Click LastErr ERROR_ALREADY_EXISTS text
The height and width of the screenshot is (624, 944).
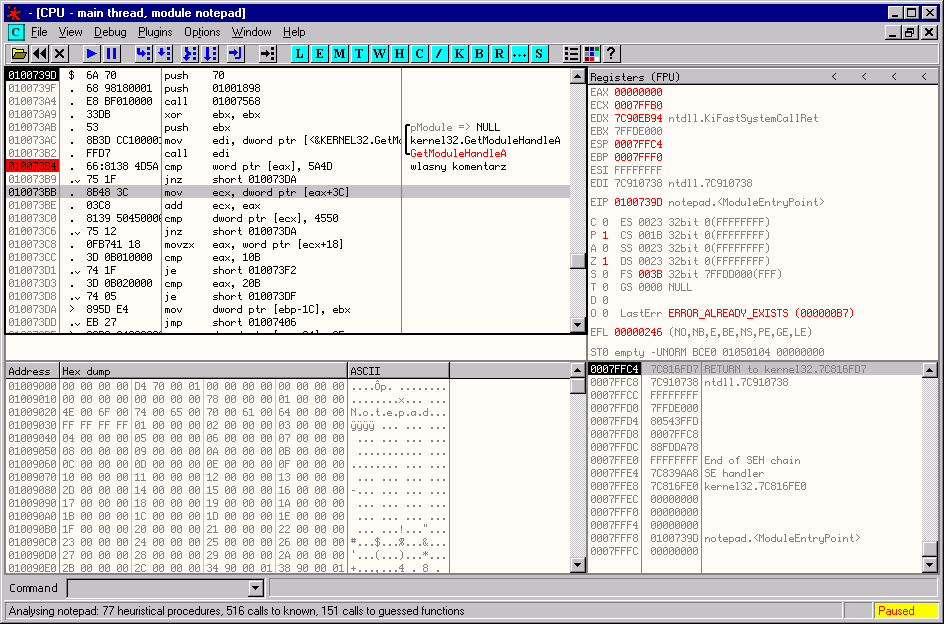pos(761,313)
